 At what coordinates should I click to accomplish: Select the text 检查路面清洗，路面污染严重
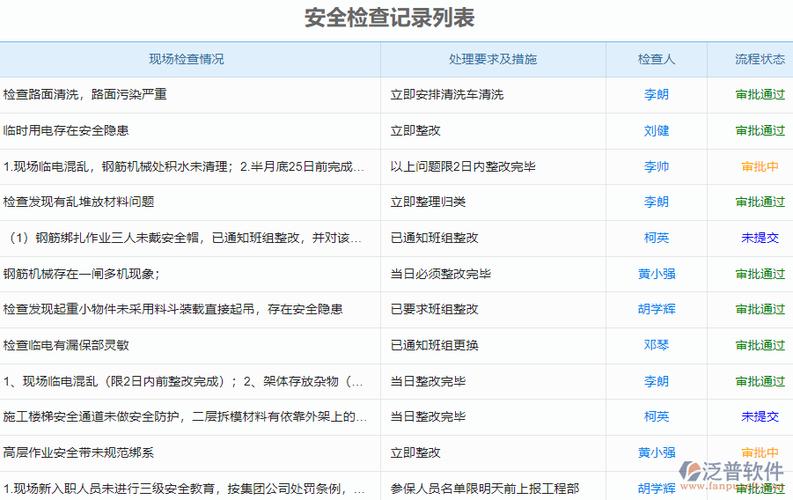(85, 95)
